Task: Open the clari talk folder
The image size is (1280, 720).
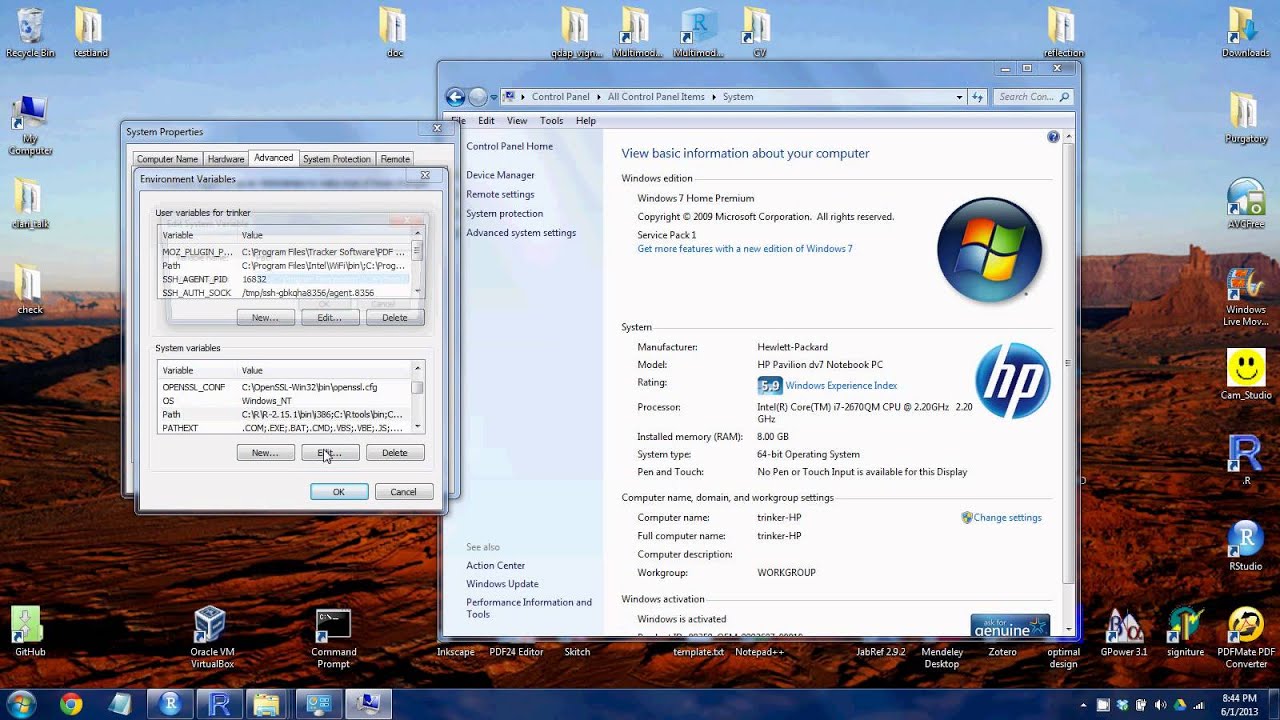Action: pos(30,204)
